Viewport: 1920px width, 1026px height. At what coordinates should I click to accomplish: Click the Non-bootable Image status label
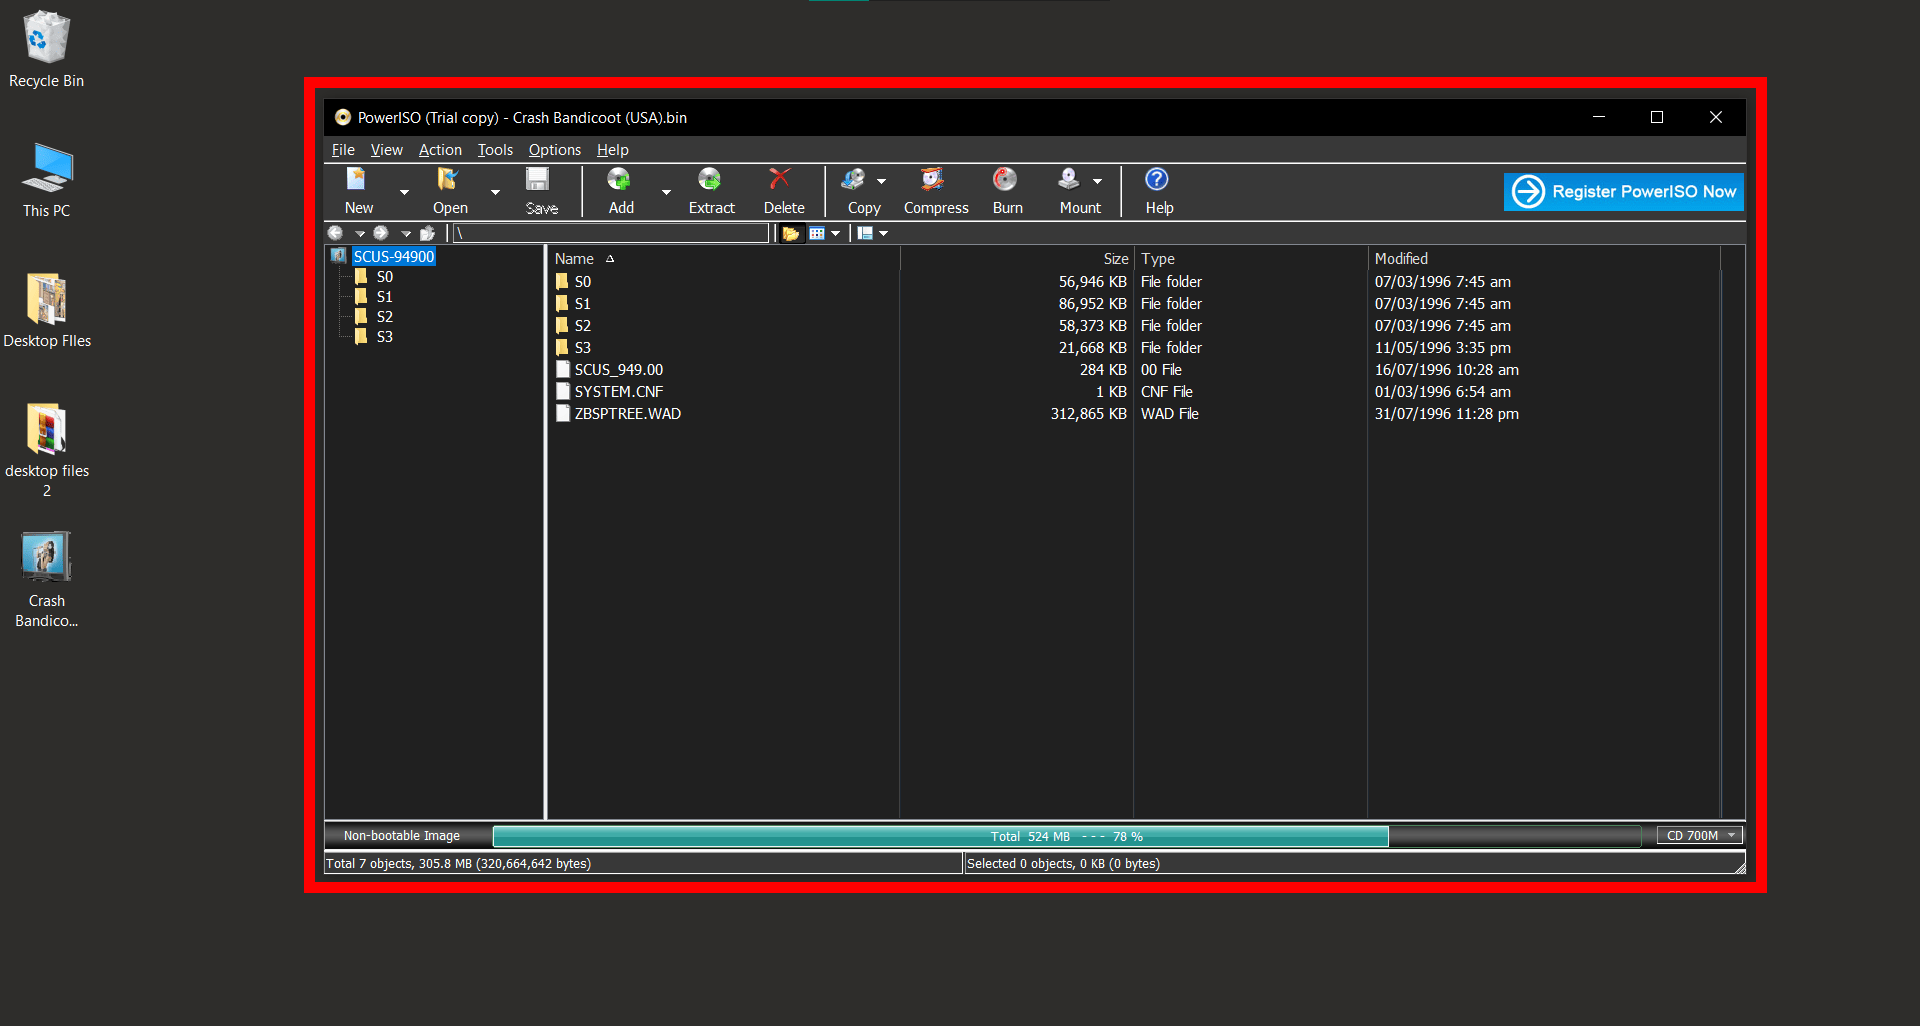point(401,835)
